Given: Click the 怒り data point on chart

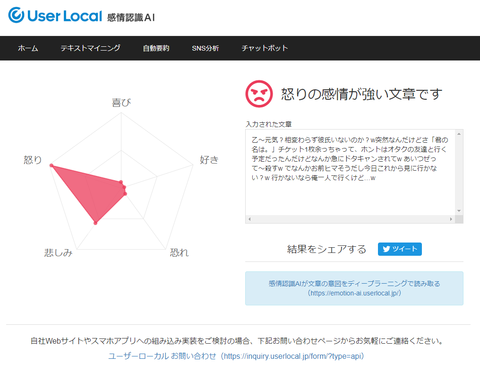Looking at the screenshot, I should pos(51,165).
